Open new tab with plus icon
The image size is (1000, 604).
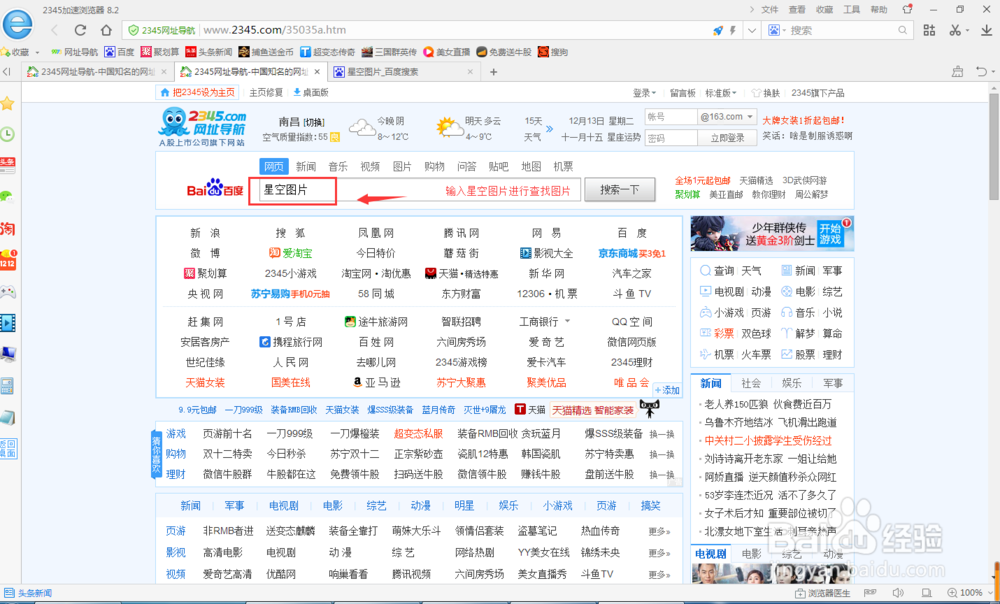pos(493,71)
